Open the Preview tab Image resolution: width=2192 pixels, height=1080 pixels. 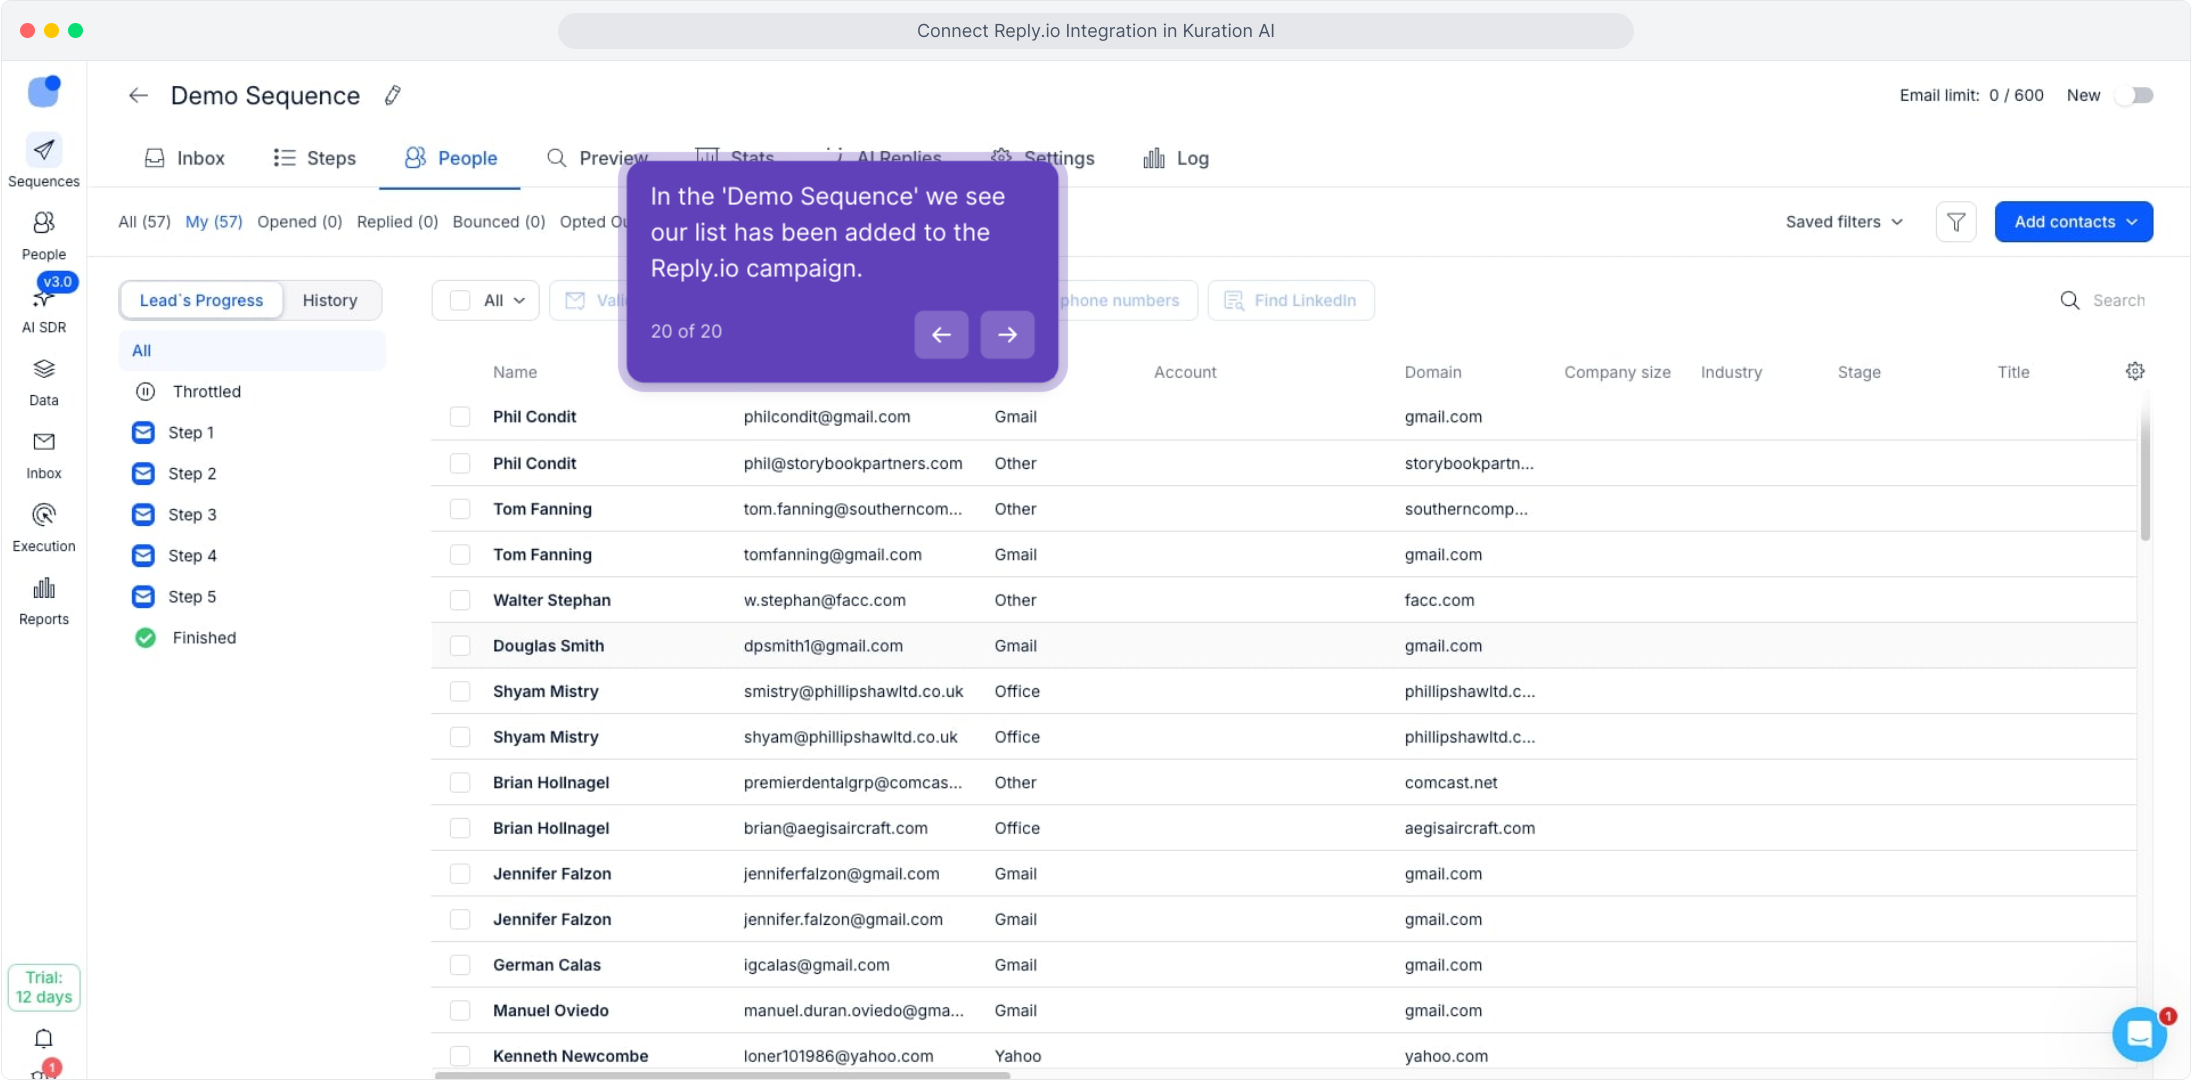tap(597, 158)
